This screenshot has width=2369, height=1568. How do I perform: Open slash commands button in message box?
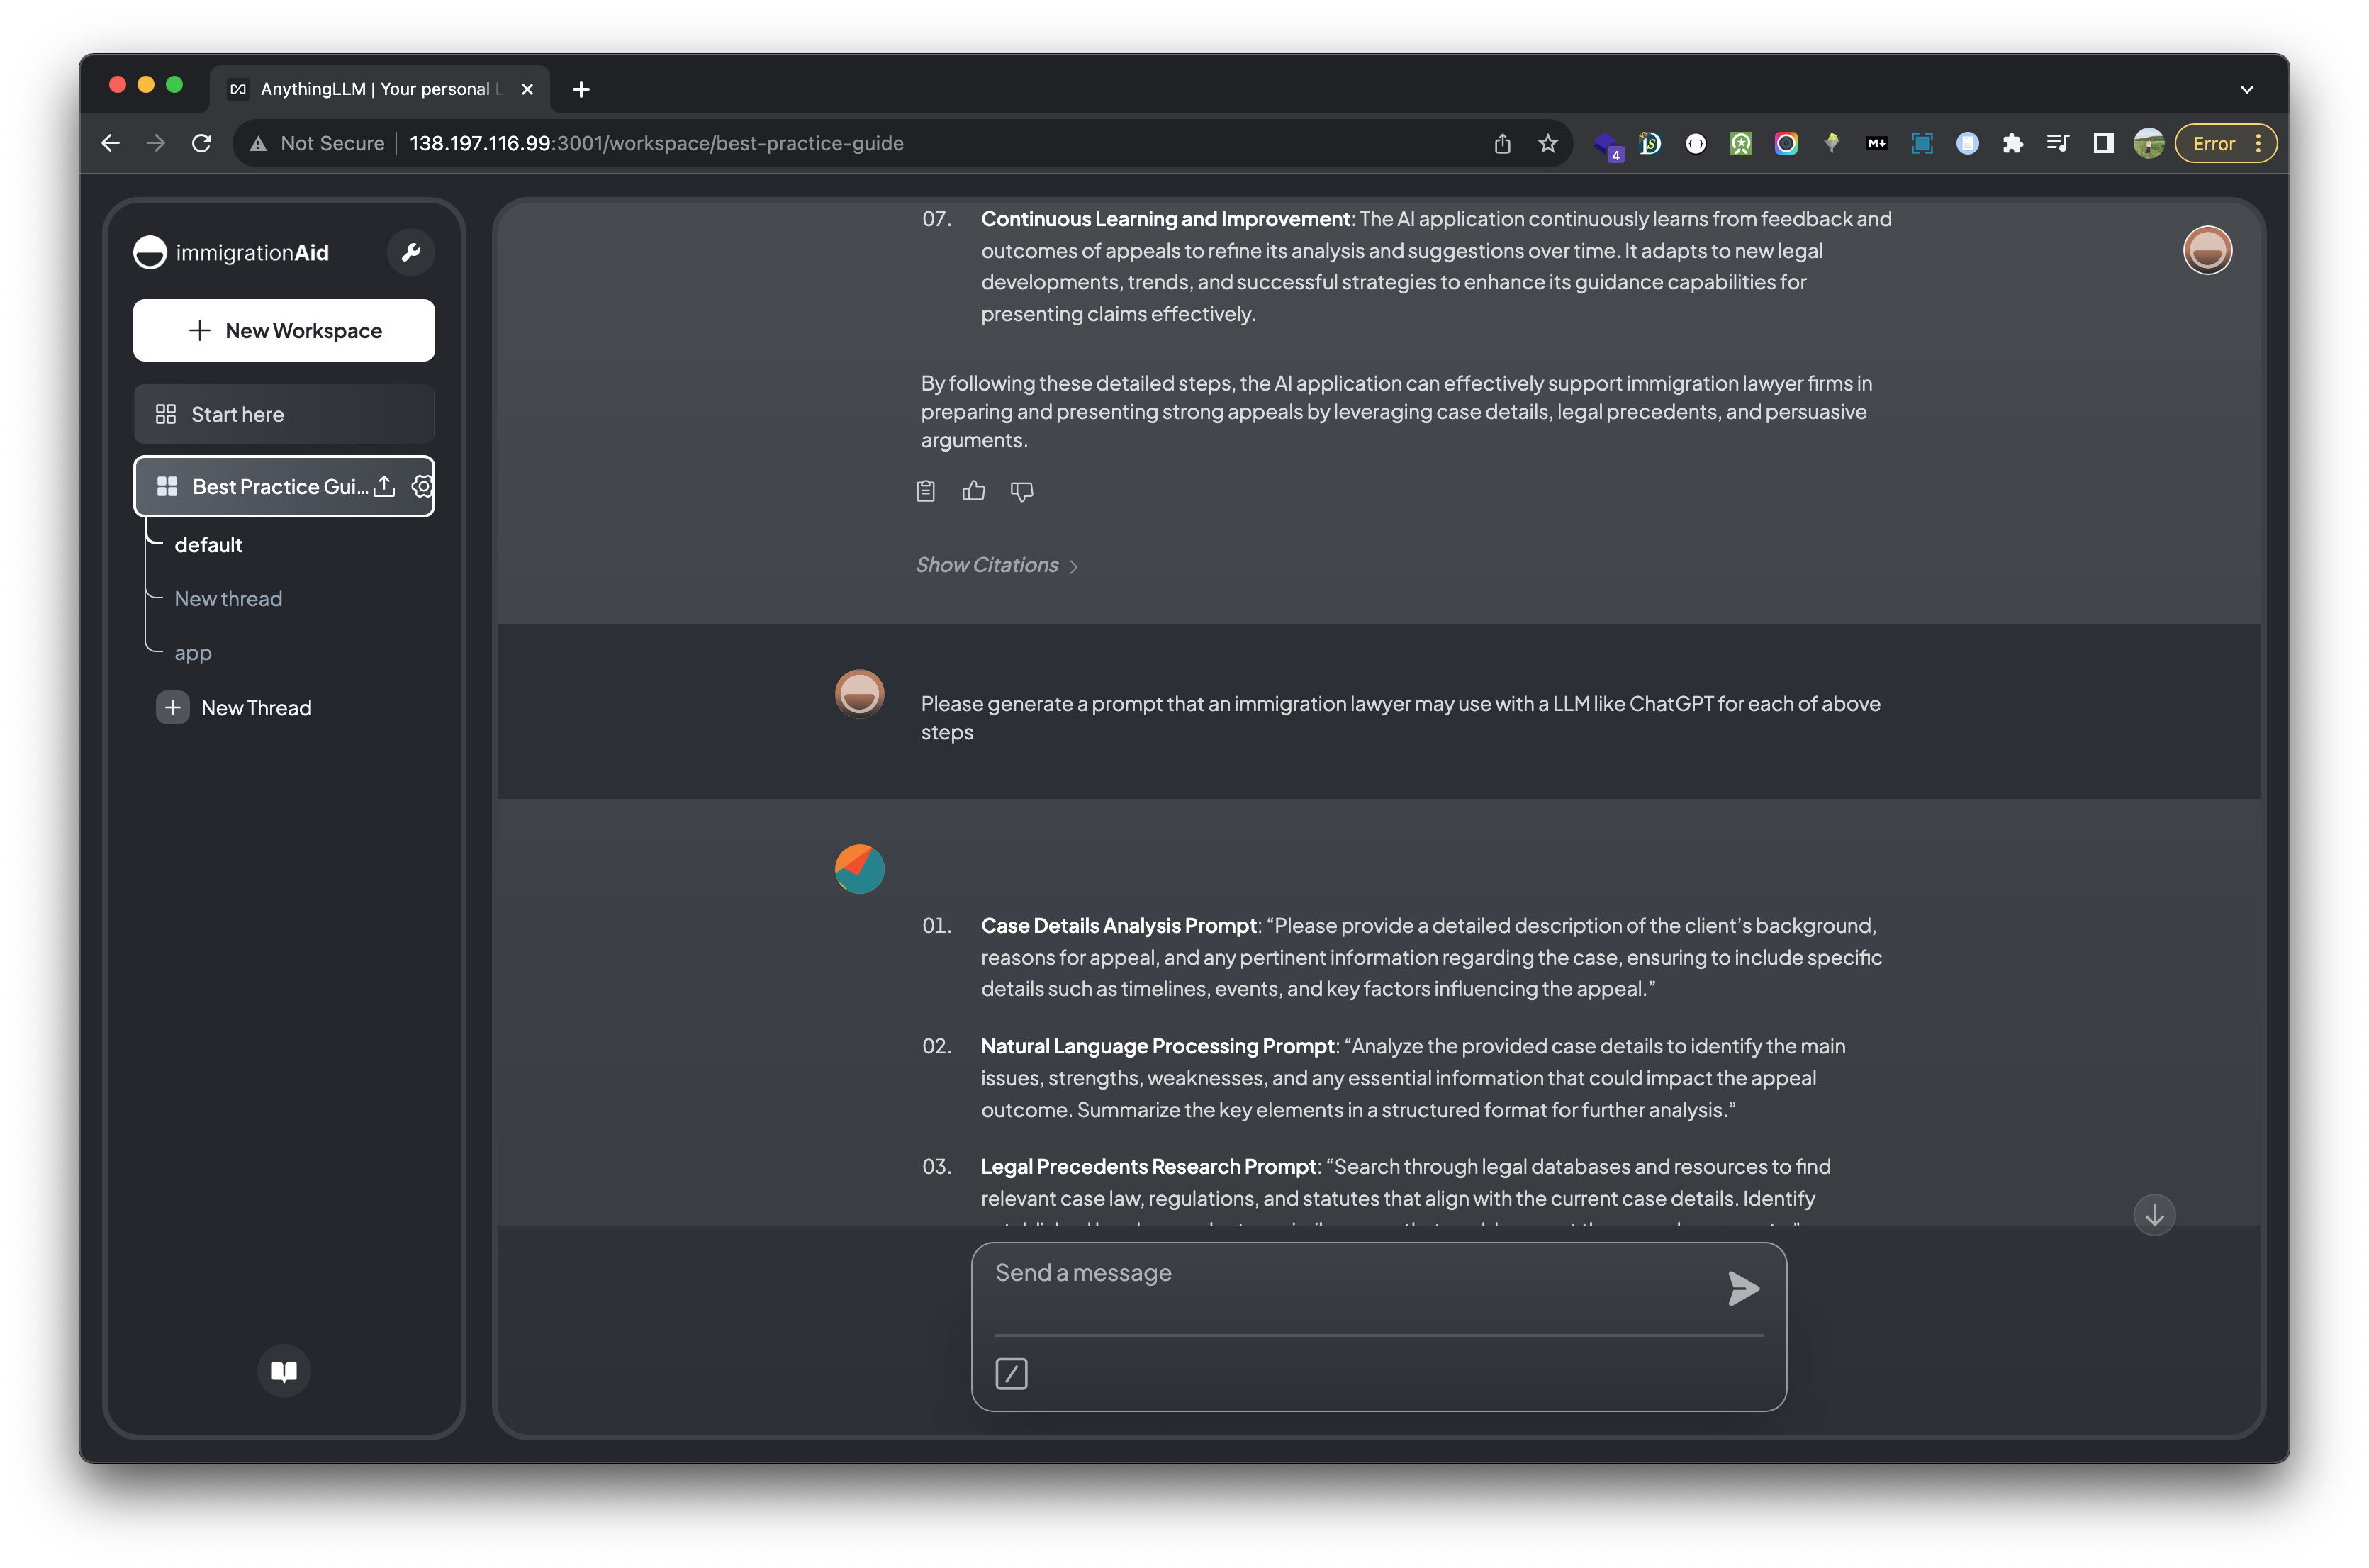point(1011,1373)
